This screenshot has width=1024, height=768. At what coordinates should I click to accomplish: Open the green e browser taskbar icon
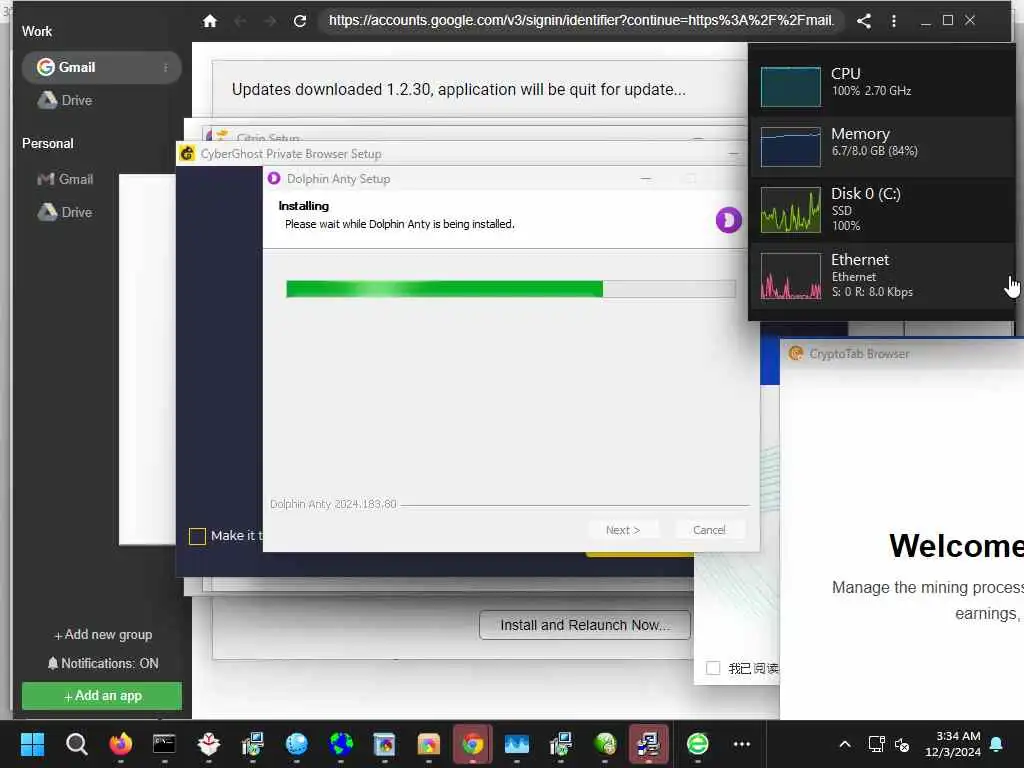point(697,744)
